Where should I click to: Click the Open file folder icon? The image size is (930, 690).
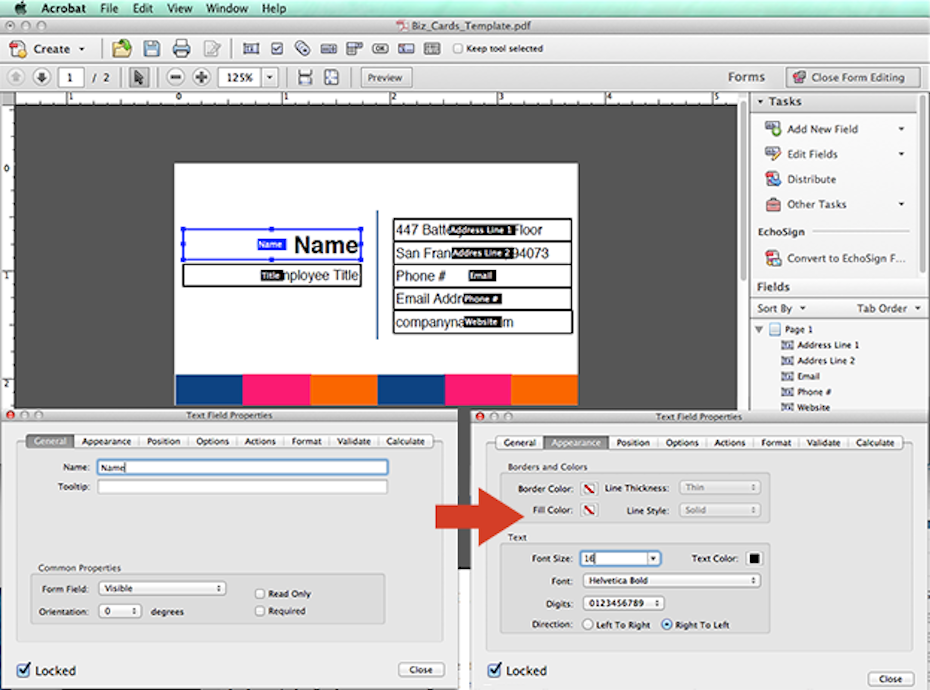(121, 48)
